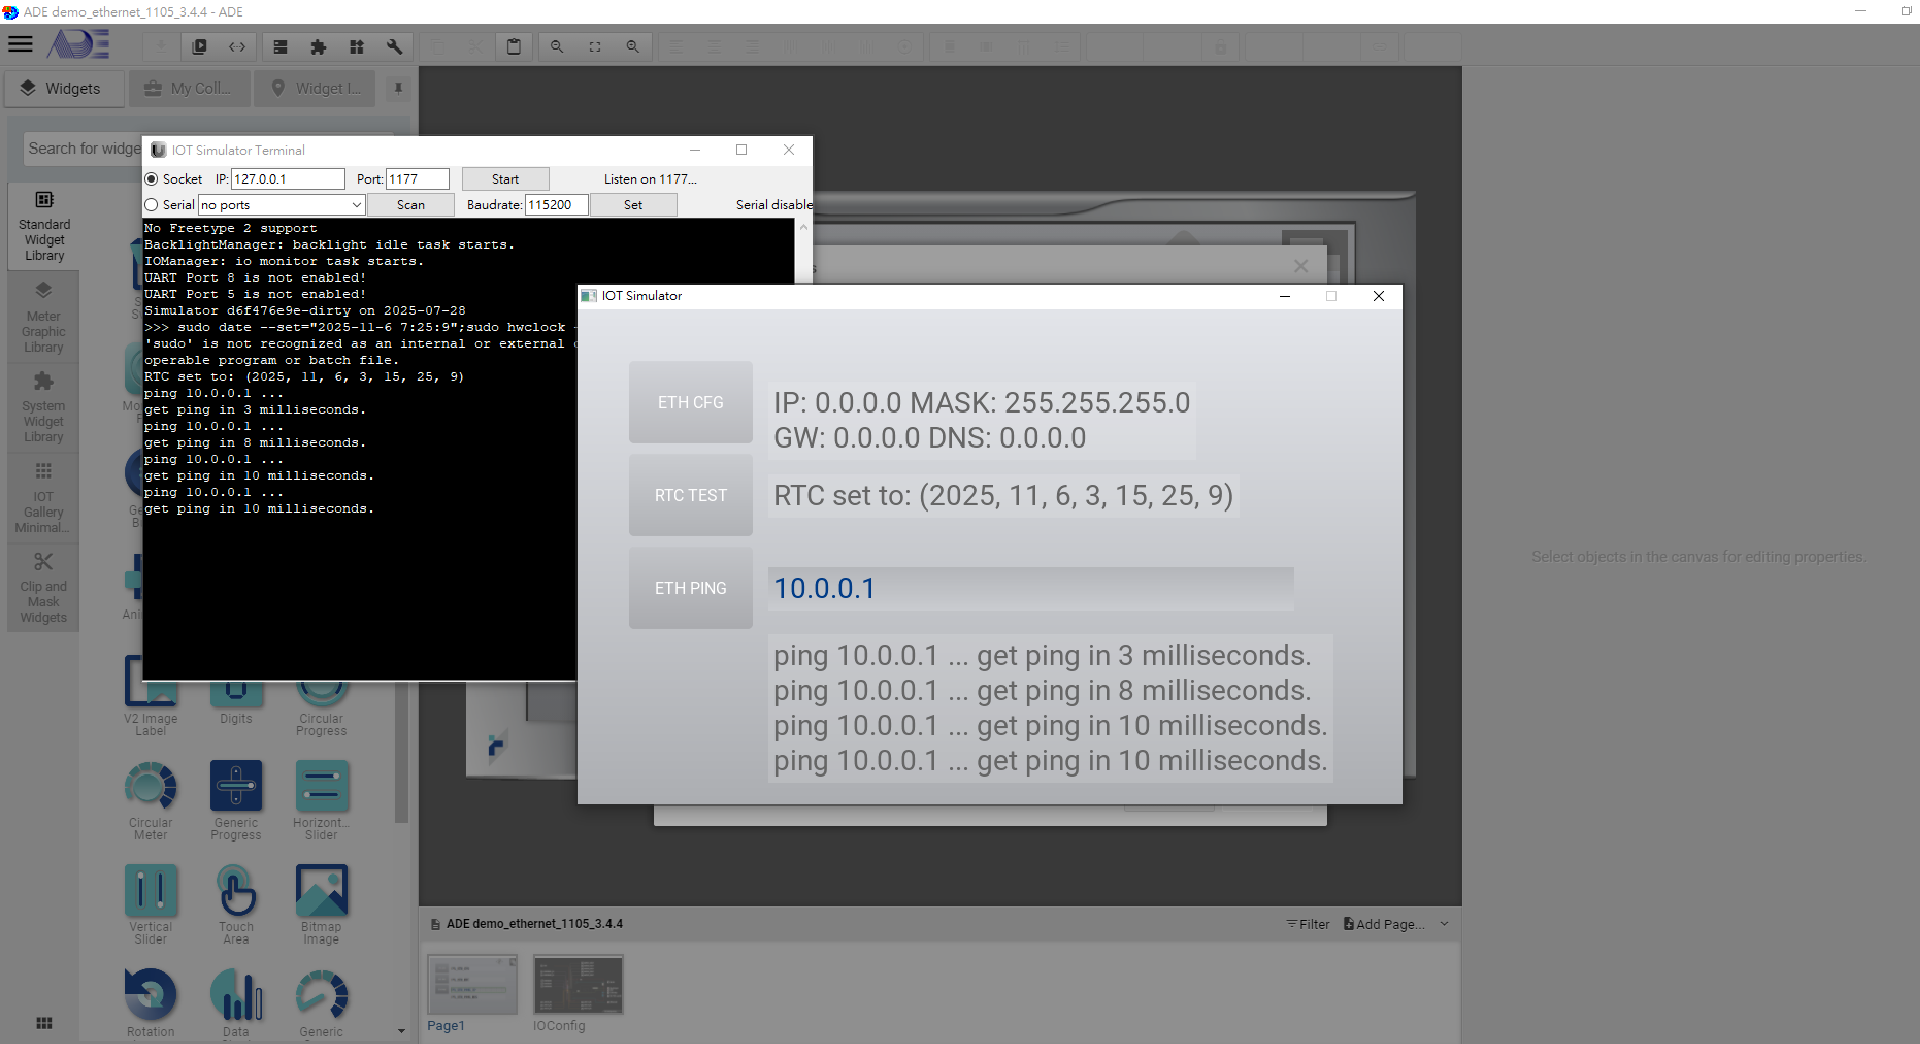Open the Filter pages option
Screen dimensions: 1920x1044
point(1308,924)
